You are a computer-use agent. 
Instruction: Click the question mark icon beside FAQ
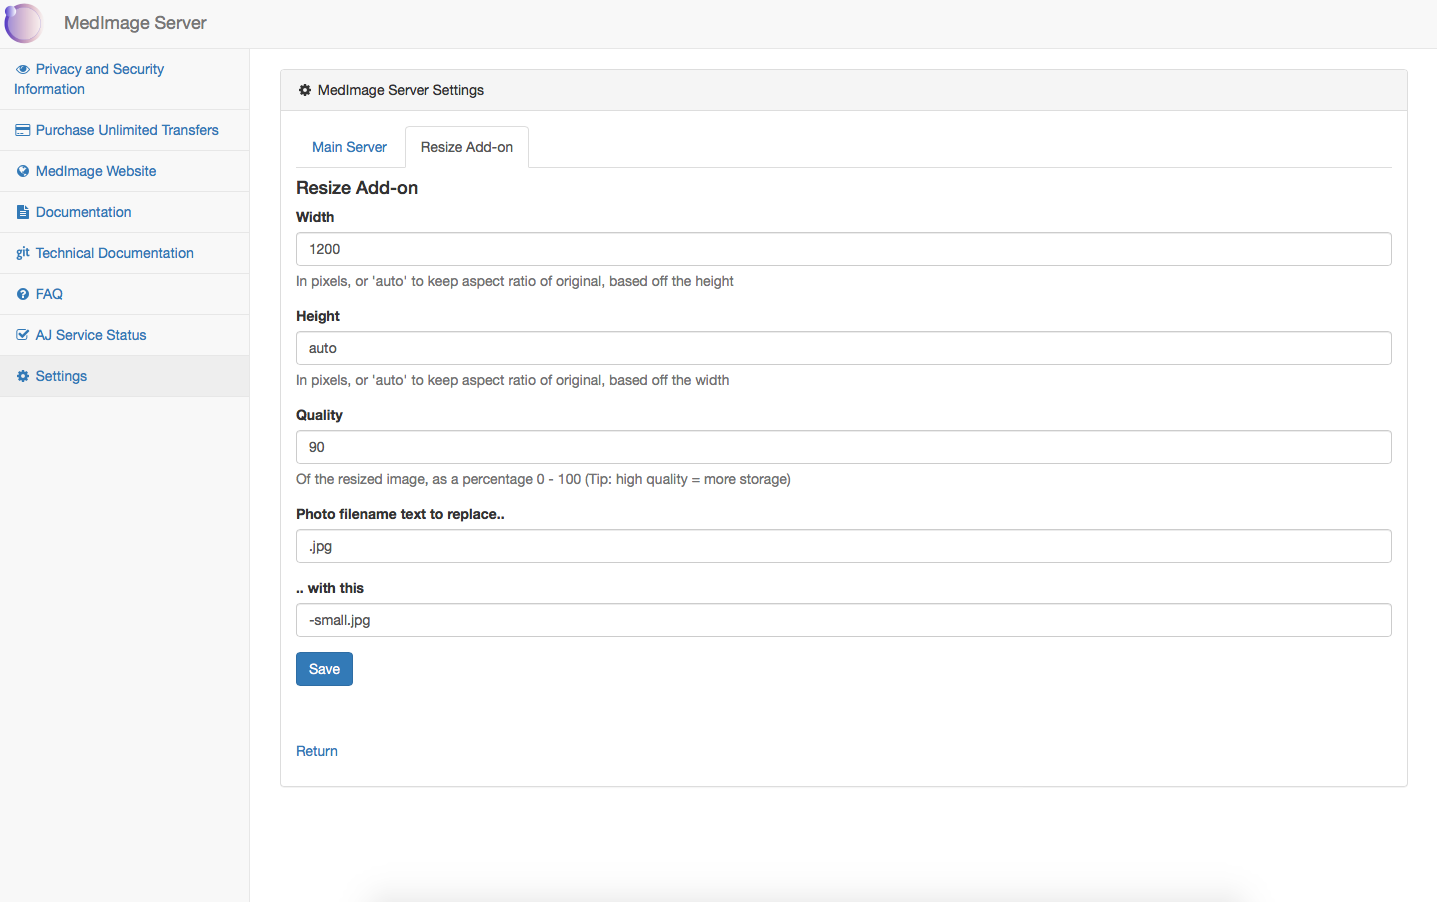(22, 294)
